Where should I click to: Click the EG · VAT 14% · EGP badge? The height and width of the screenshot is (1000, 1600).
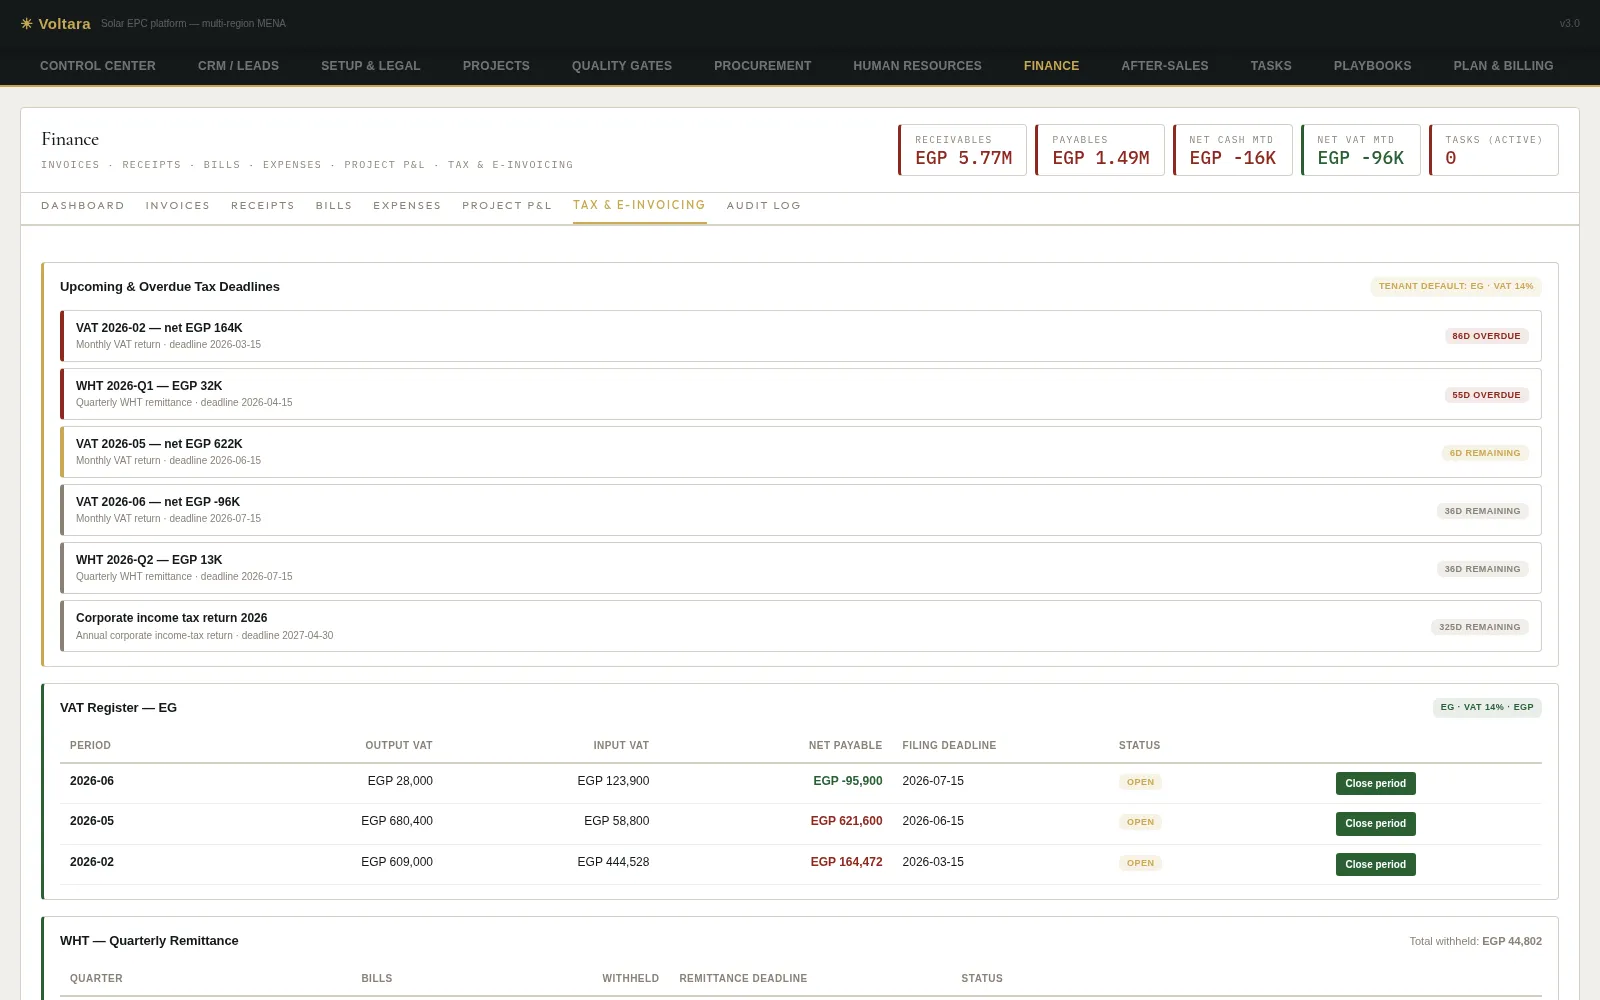1487,707
